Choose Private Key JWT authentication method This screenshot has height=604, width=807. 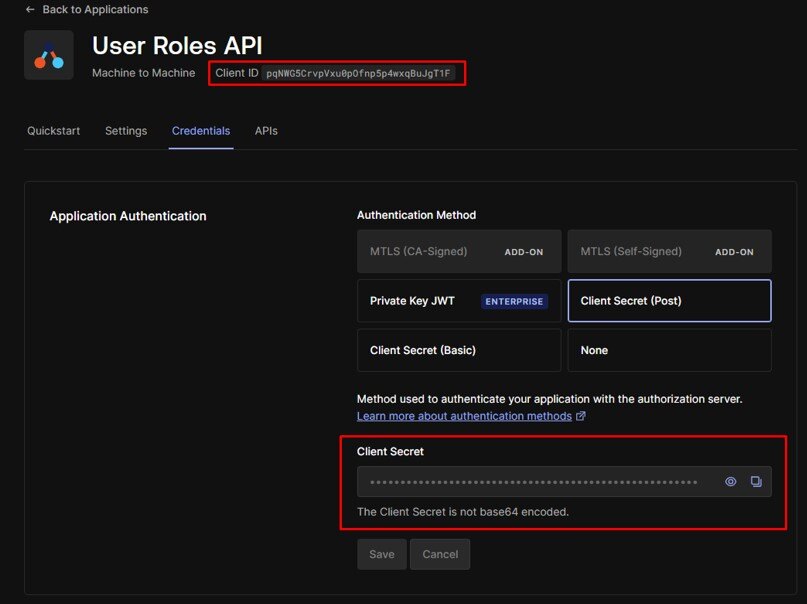click(x=459, y=301)
